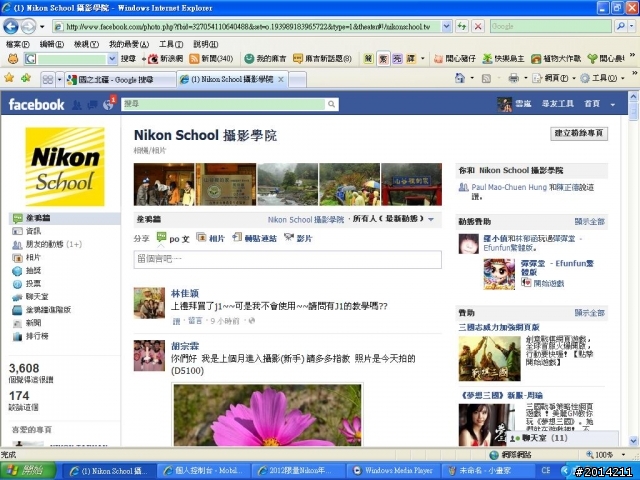Open the recent pages dropdown beside forward button

tap(42, 27)
